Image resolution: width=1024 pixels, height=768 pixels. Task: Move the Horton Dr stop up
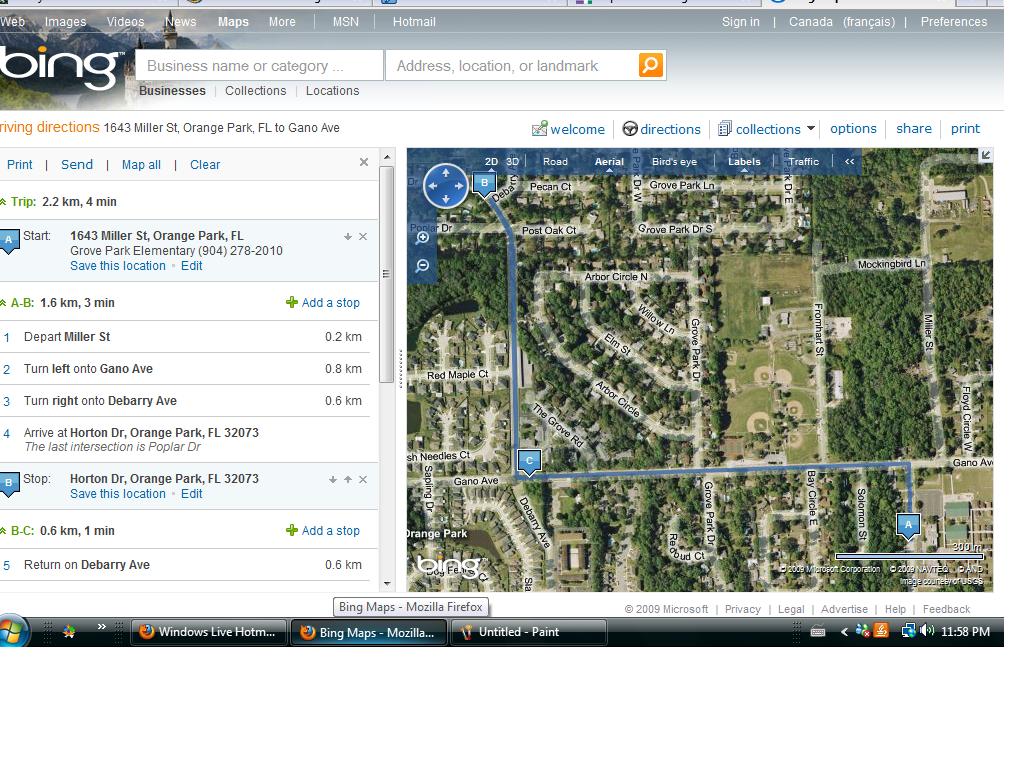(x=348, y=480)
